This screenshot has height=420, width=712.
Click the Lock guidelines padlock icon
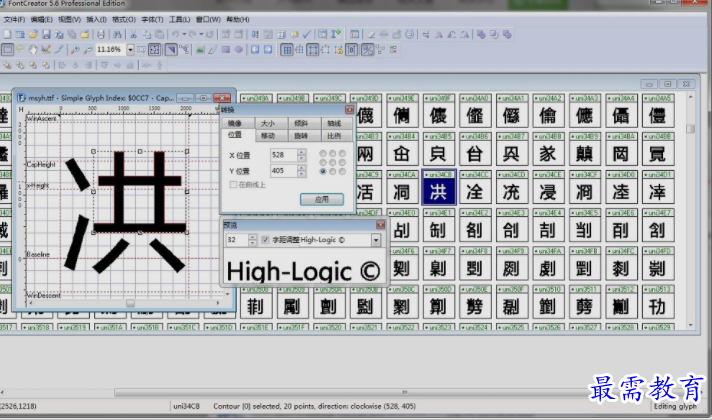pyautogui.click(x=339, y=49)
